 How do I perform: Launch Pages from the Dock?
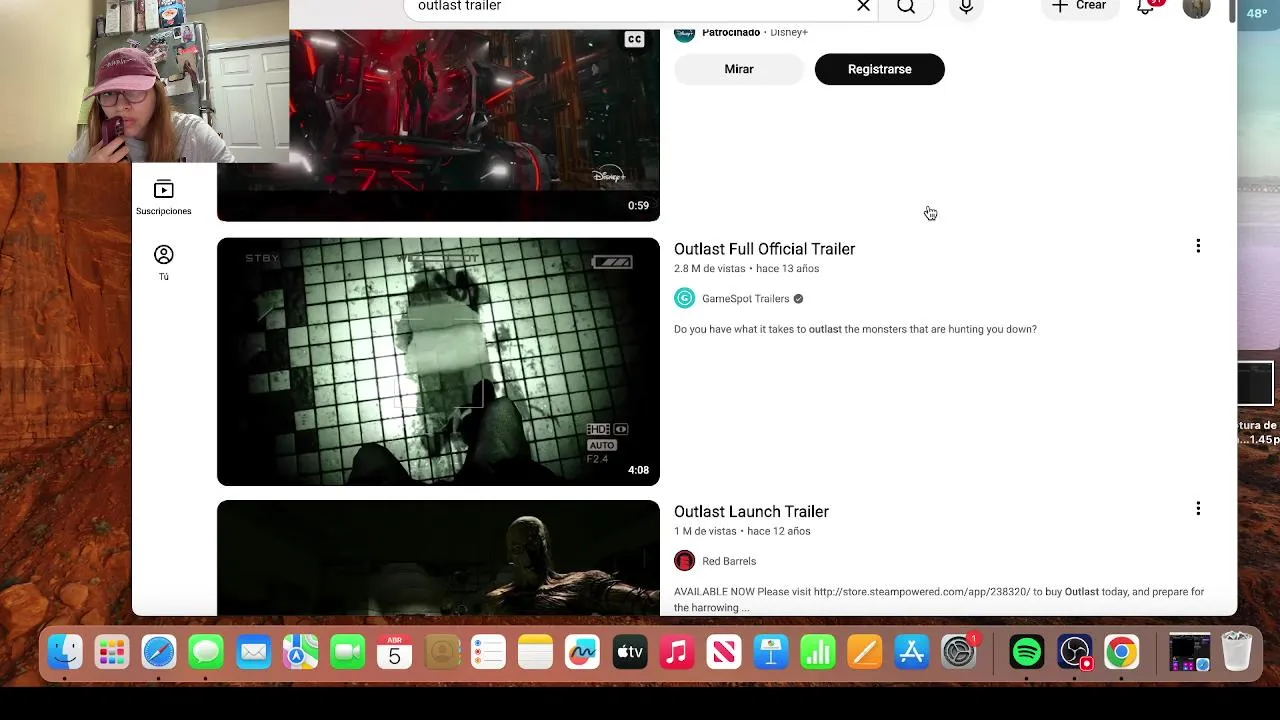[x=865, y=653]
